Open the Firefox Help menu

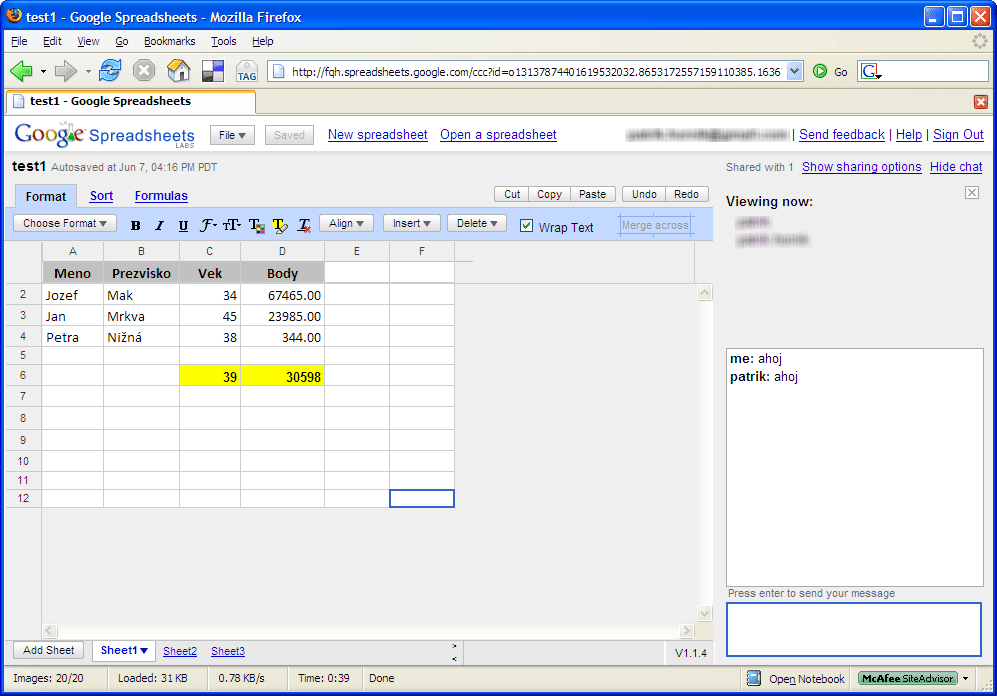coord(263,41)
